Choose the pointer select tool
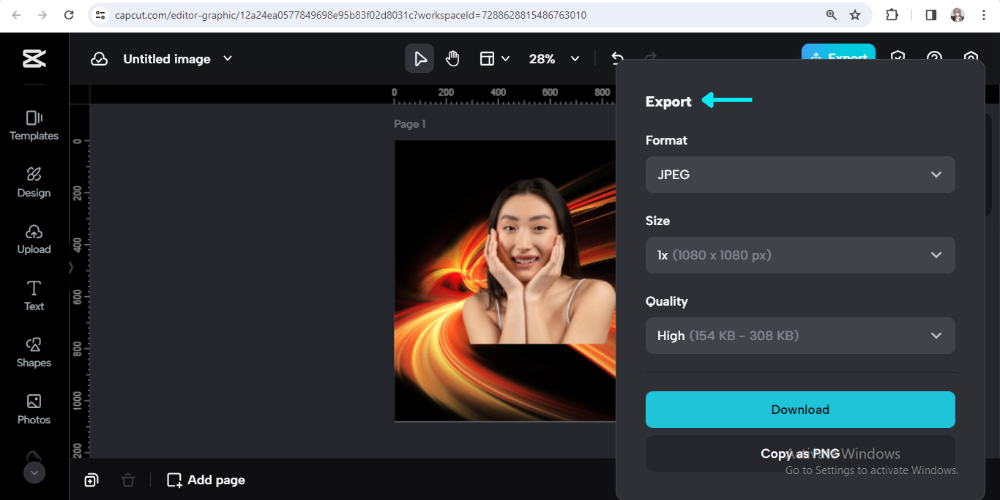The width and height of the screenshot is (1000, 500). [x=420, y=59]
